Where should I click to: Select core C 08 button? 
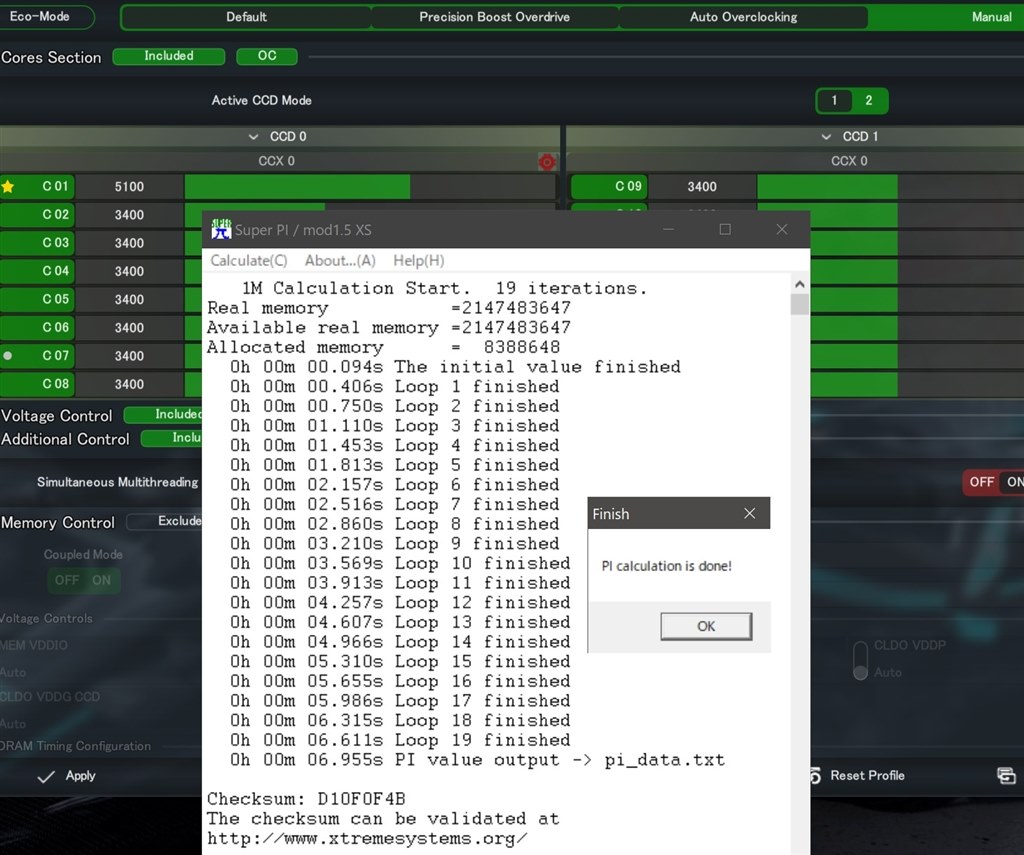[37, 384]
